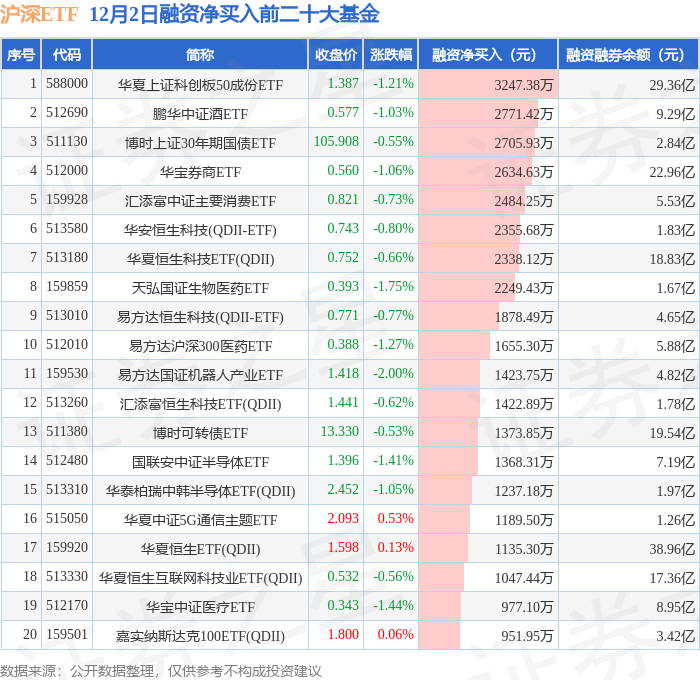Click closing price 2.452
Screen dimensions: 700x680
(x=343, y=490)
